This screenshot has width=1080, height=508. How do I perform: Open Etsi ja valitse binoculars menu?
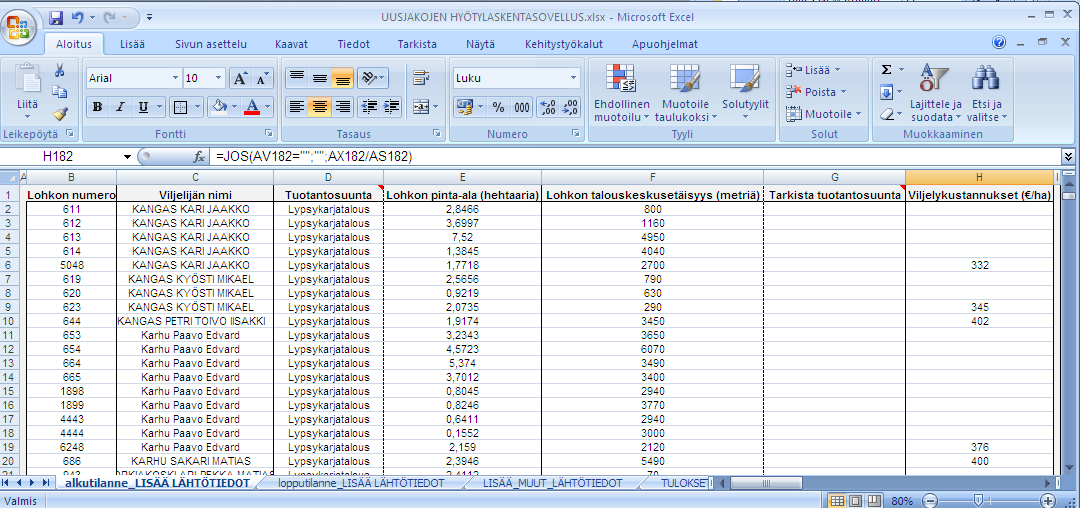coord(986,93)
